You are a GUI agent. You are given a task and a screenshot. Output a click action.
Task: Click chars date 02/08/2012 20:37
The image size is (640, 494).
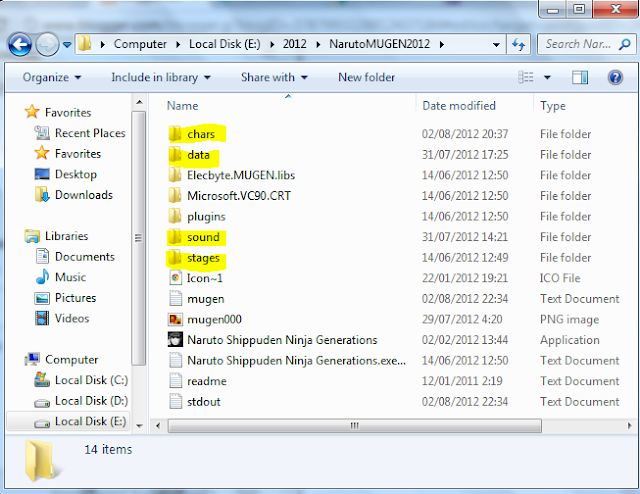pos(465,134)
